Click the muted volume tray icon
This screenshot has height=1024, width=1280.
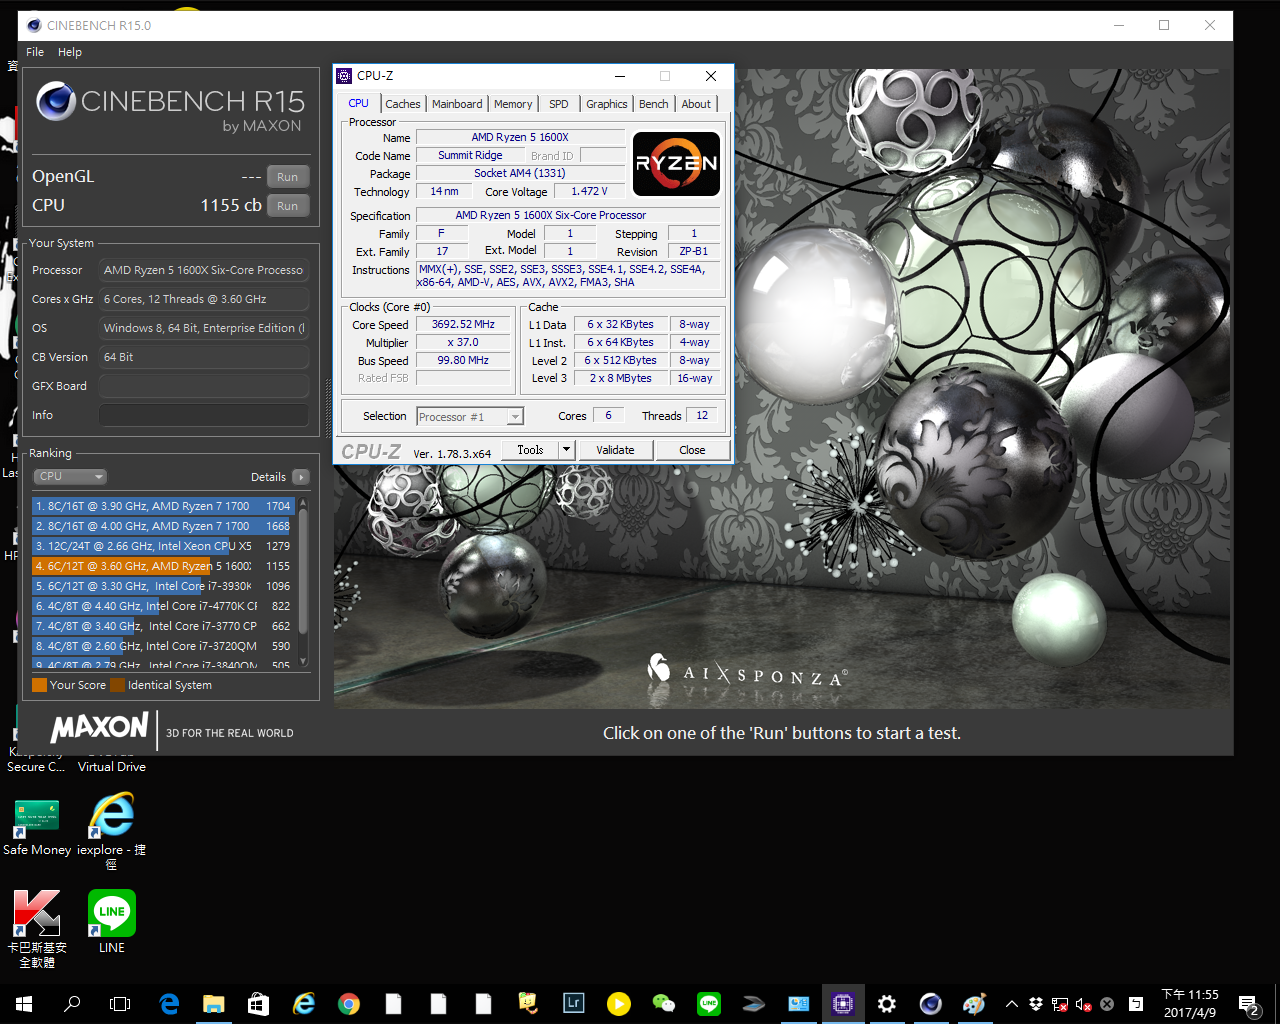(x=1084, y=1004)
